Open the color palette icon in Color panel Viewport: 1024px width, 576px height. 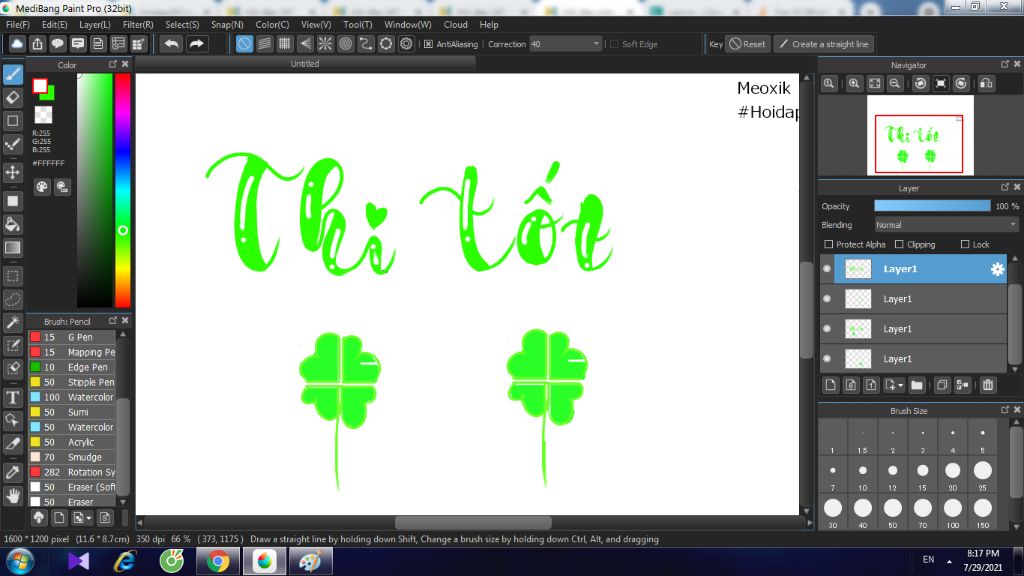42,187
